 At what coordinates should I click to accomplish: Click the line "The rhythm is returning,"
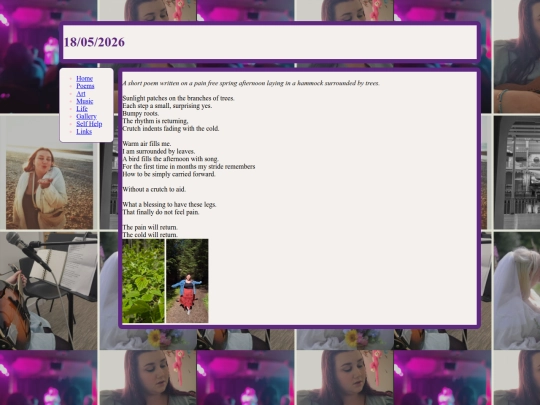tap(155, 121)
